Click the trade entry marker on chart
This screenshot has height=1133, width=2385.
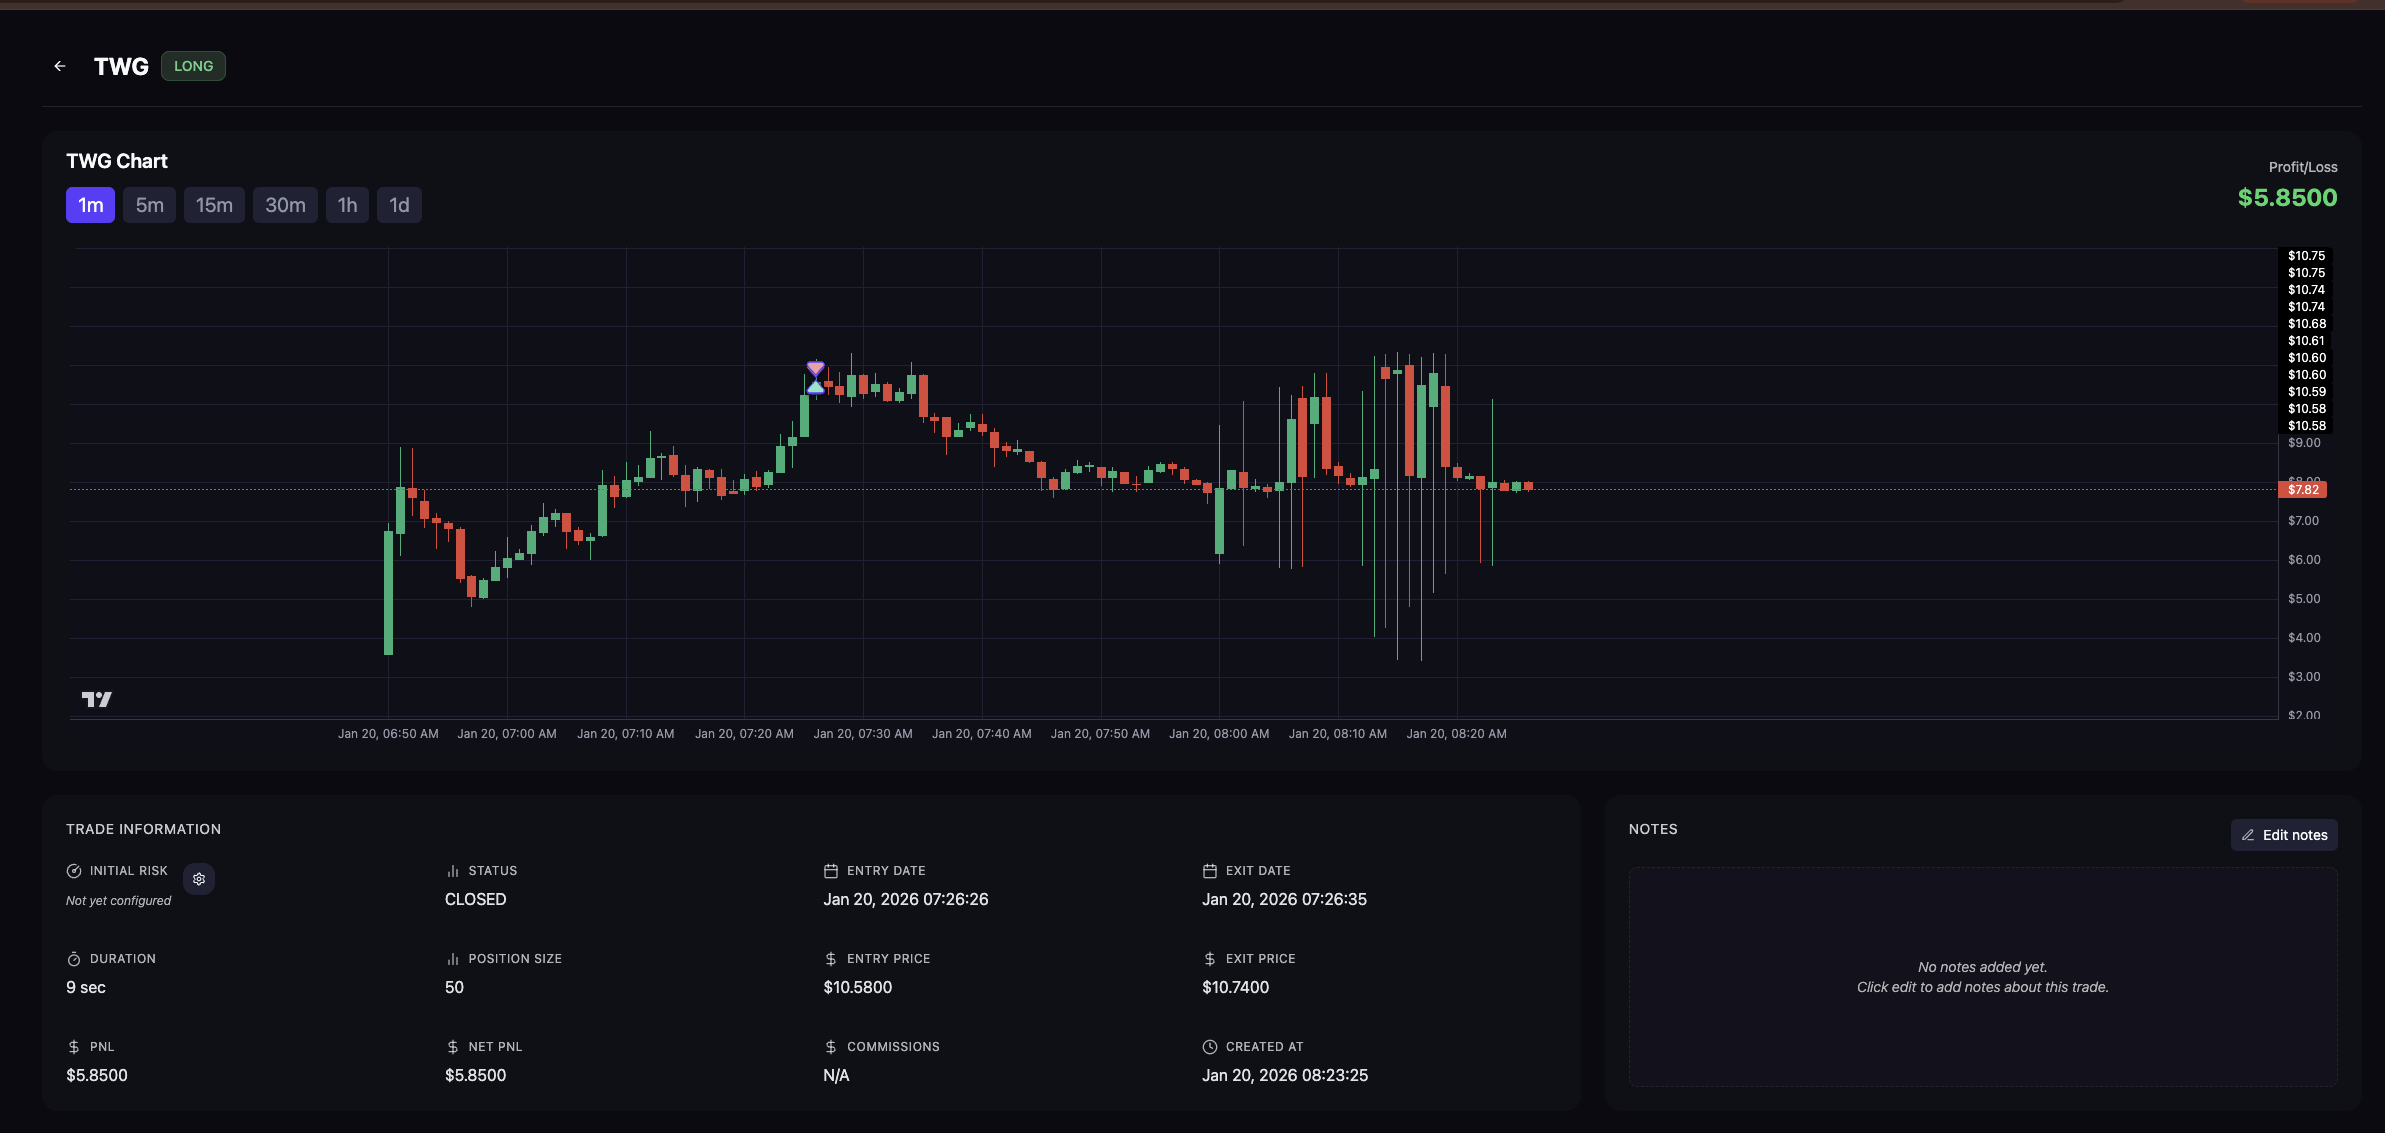point(816,385)
